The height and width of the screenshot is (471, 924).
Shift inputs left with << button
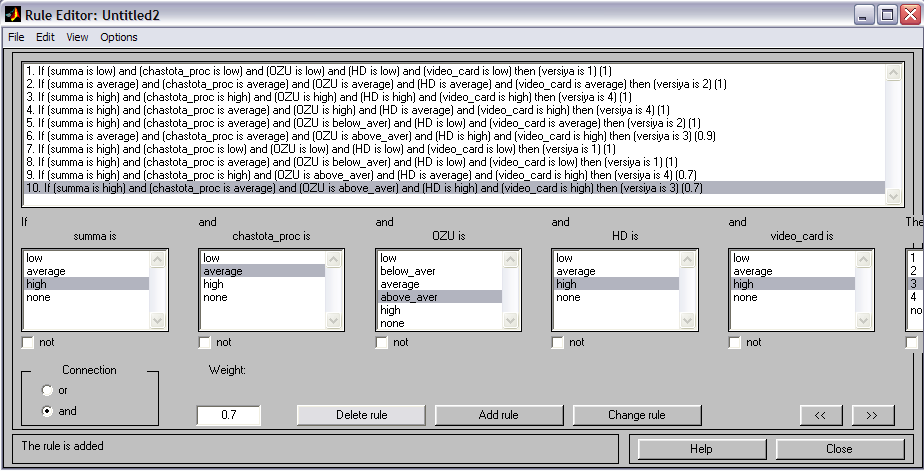click(x=821, y=415)
